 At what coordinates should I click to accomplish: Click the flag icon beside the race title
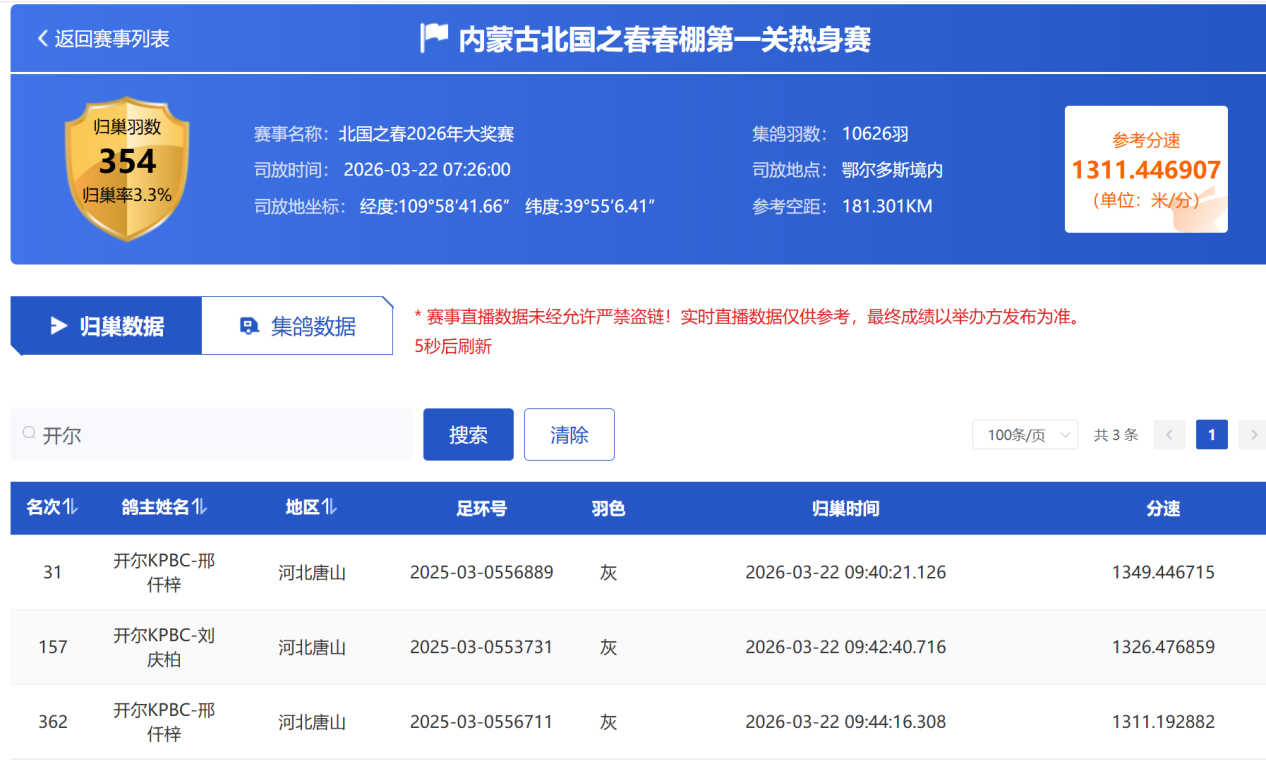click(433, 38)
